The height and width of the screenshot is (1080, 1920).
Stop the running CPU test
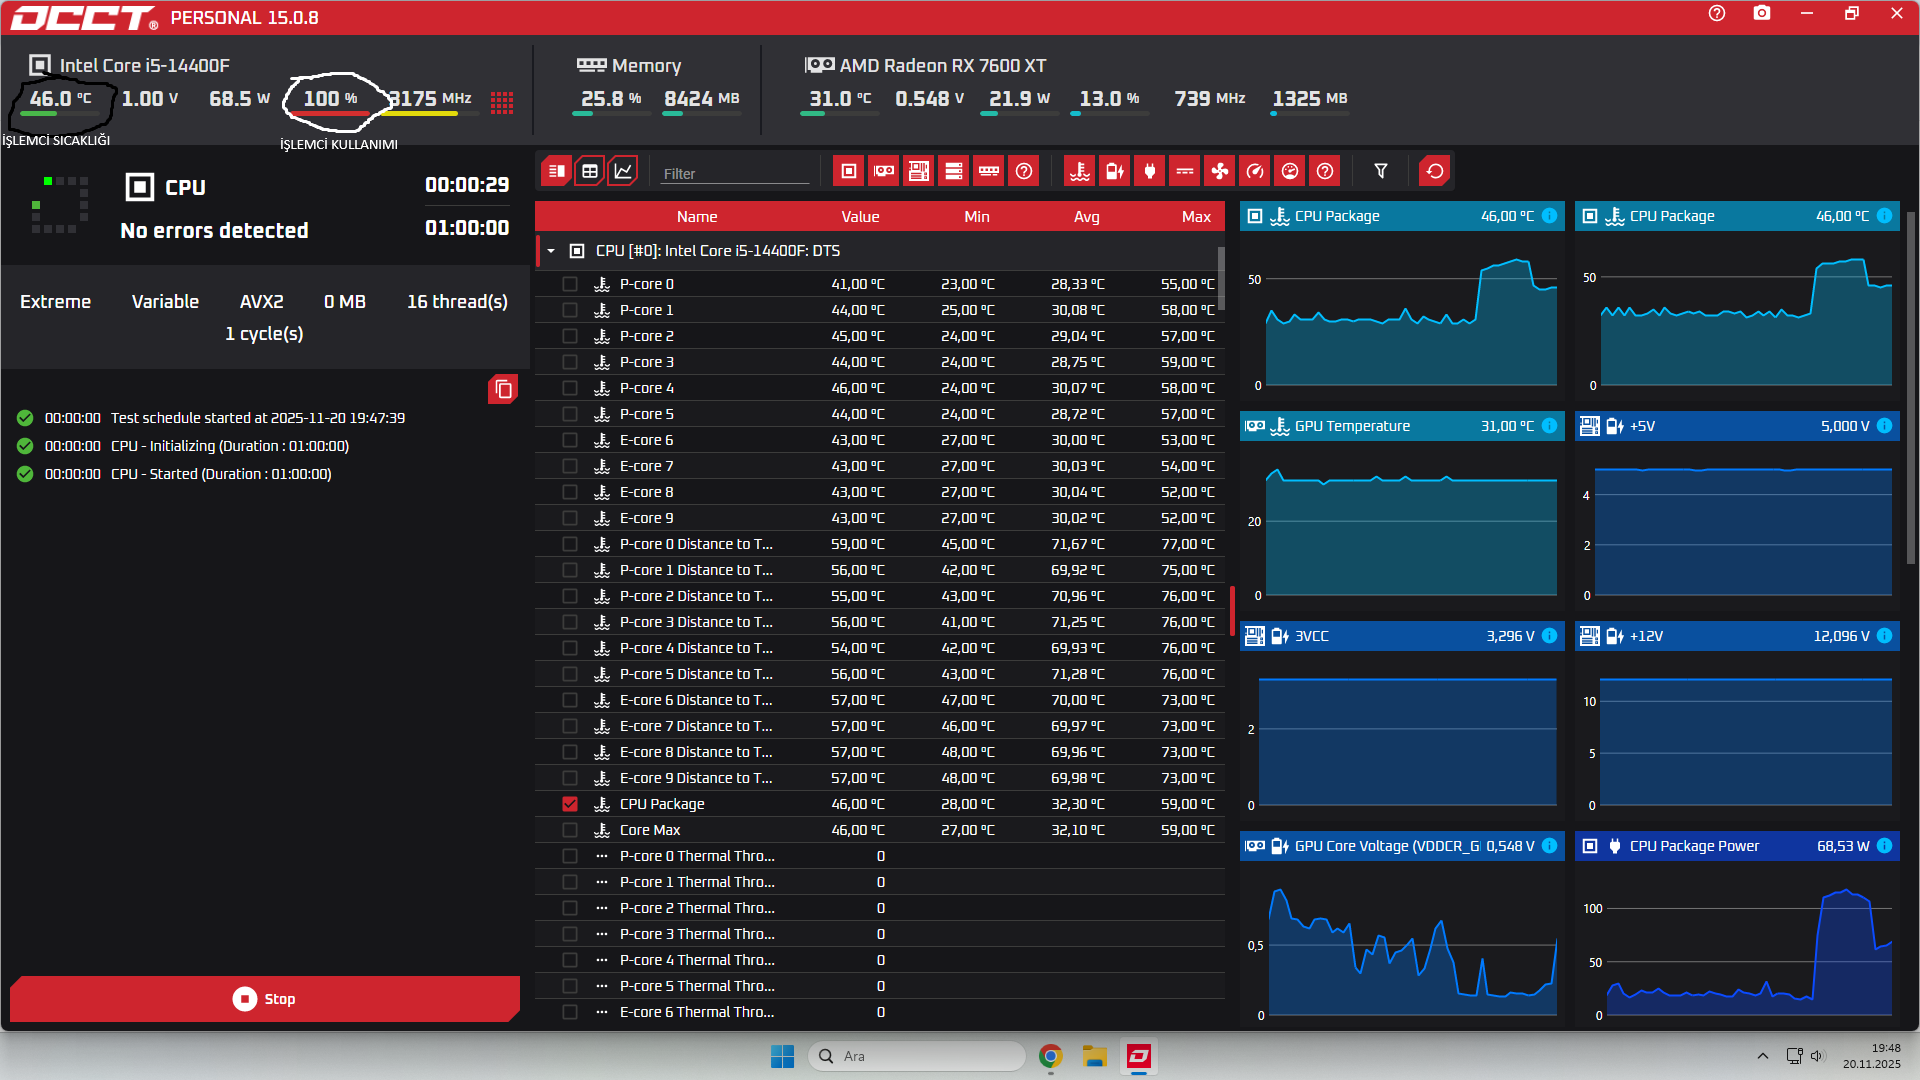click(x=264, y=999)
